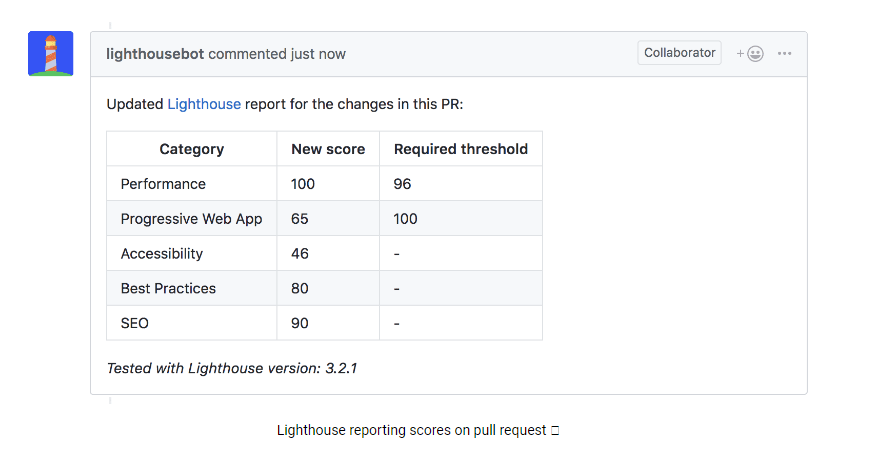The width and height of the screenshot is (871, 455).
Task: Select the Performance row label
Action: point(163,184)
